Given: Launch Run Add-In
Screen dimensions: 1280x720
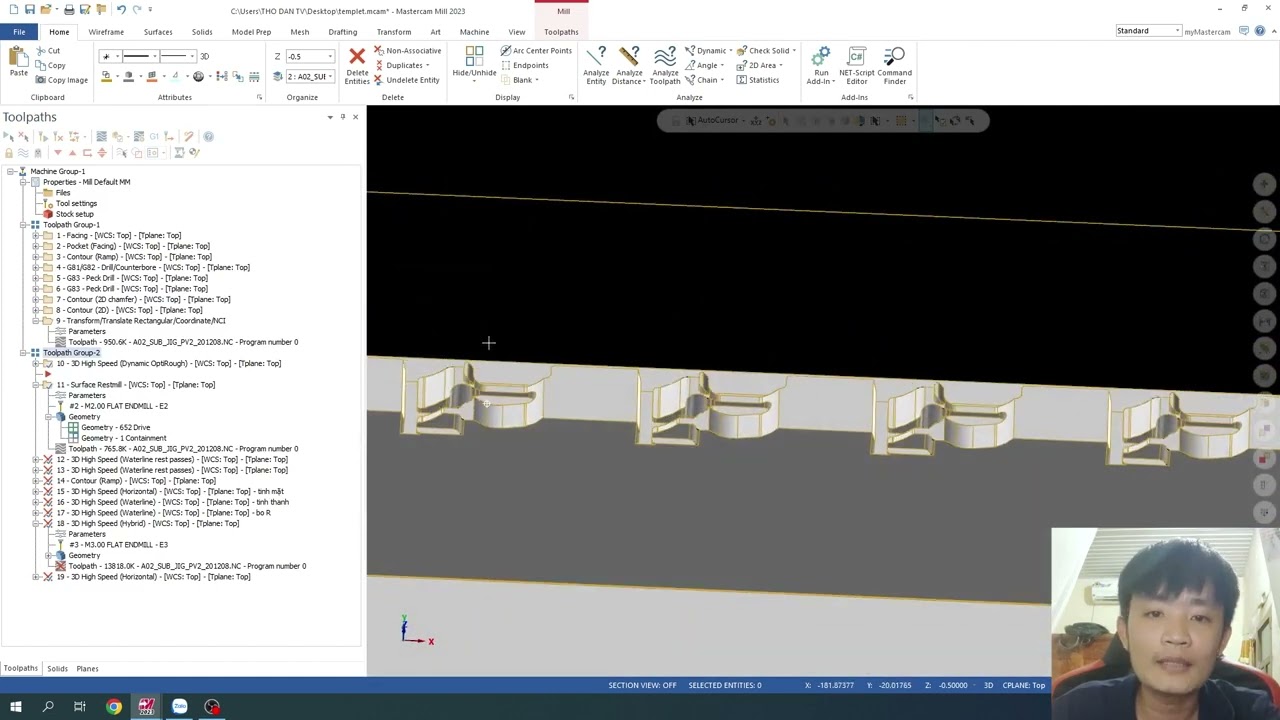Looking at the screenshot, I should (821, 65).
